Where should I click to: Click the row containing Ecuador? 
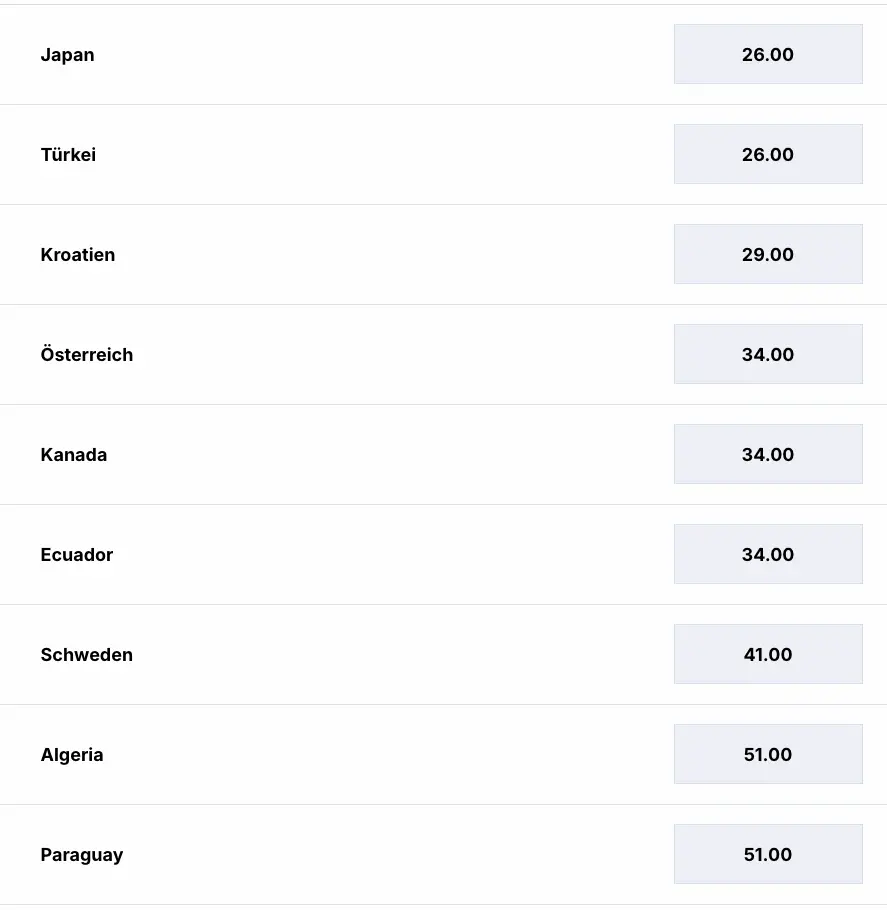tap(400, 554)
